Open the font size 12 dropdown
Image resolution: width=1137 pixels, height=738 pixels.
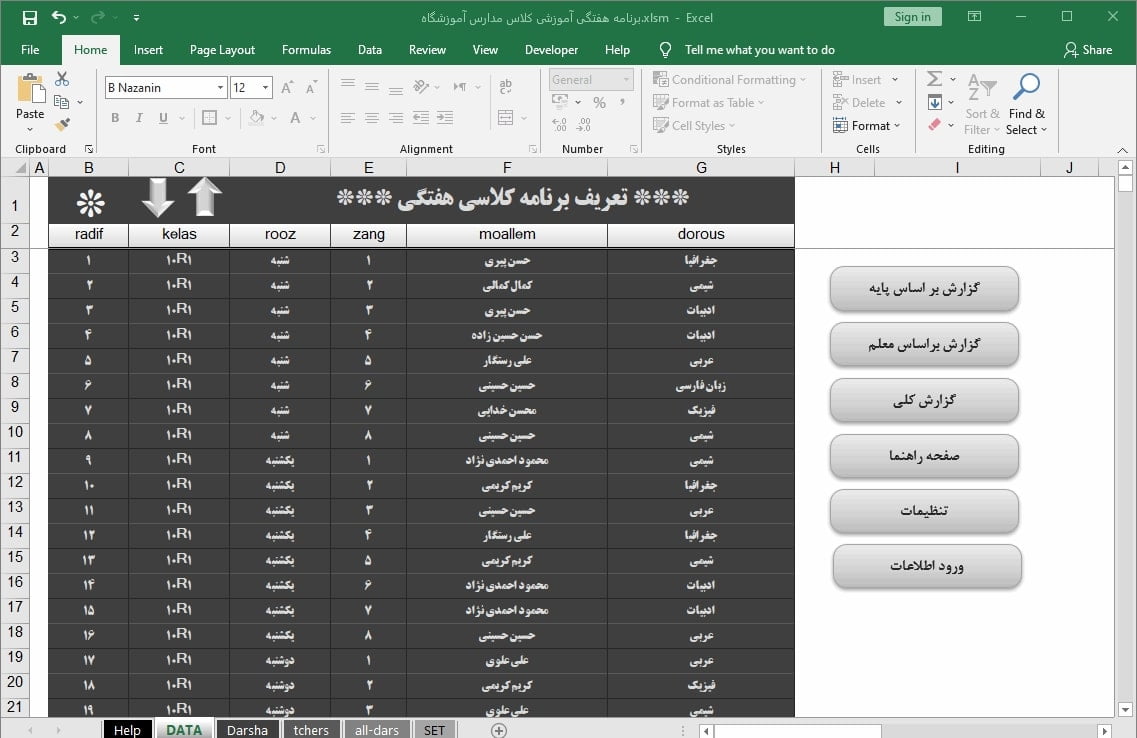265,88
